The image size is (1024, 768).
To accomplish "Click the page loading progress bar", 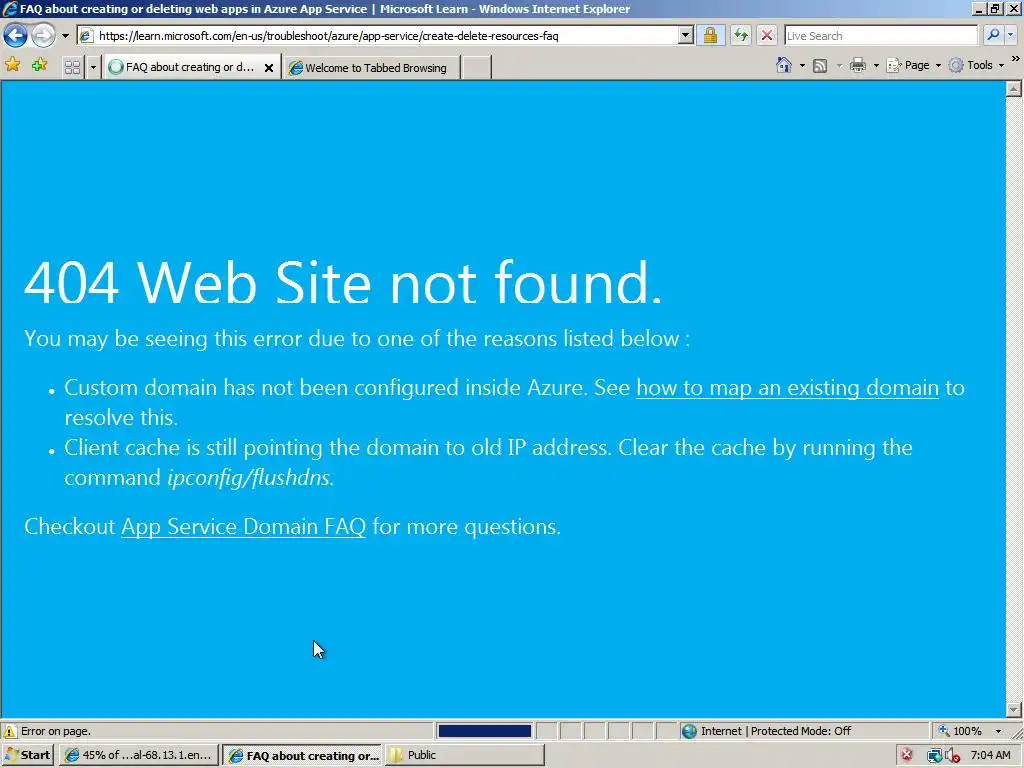I will click(485, 731).
